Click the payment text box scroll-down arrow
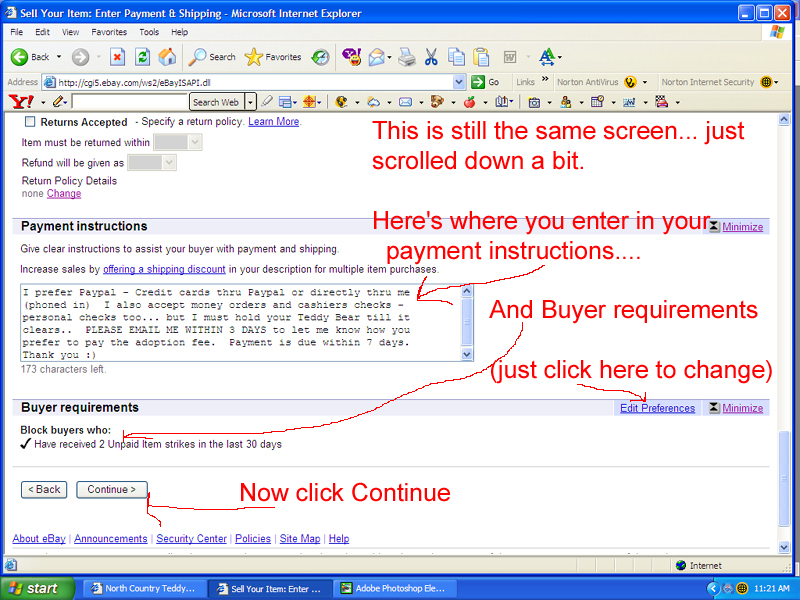Viewport: 800px width, 600px height. click(466, 354)
